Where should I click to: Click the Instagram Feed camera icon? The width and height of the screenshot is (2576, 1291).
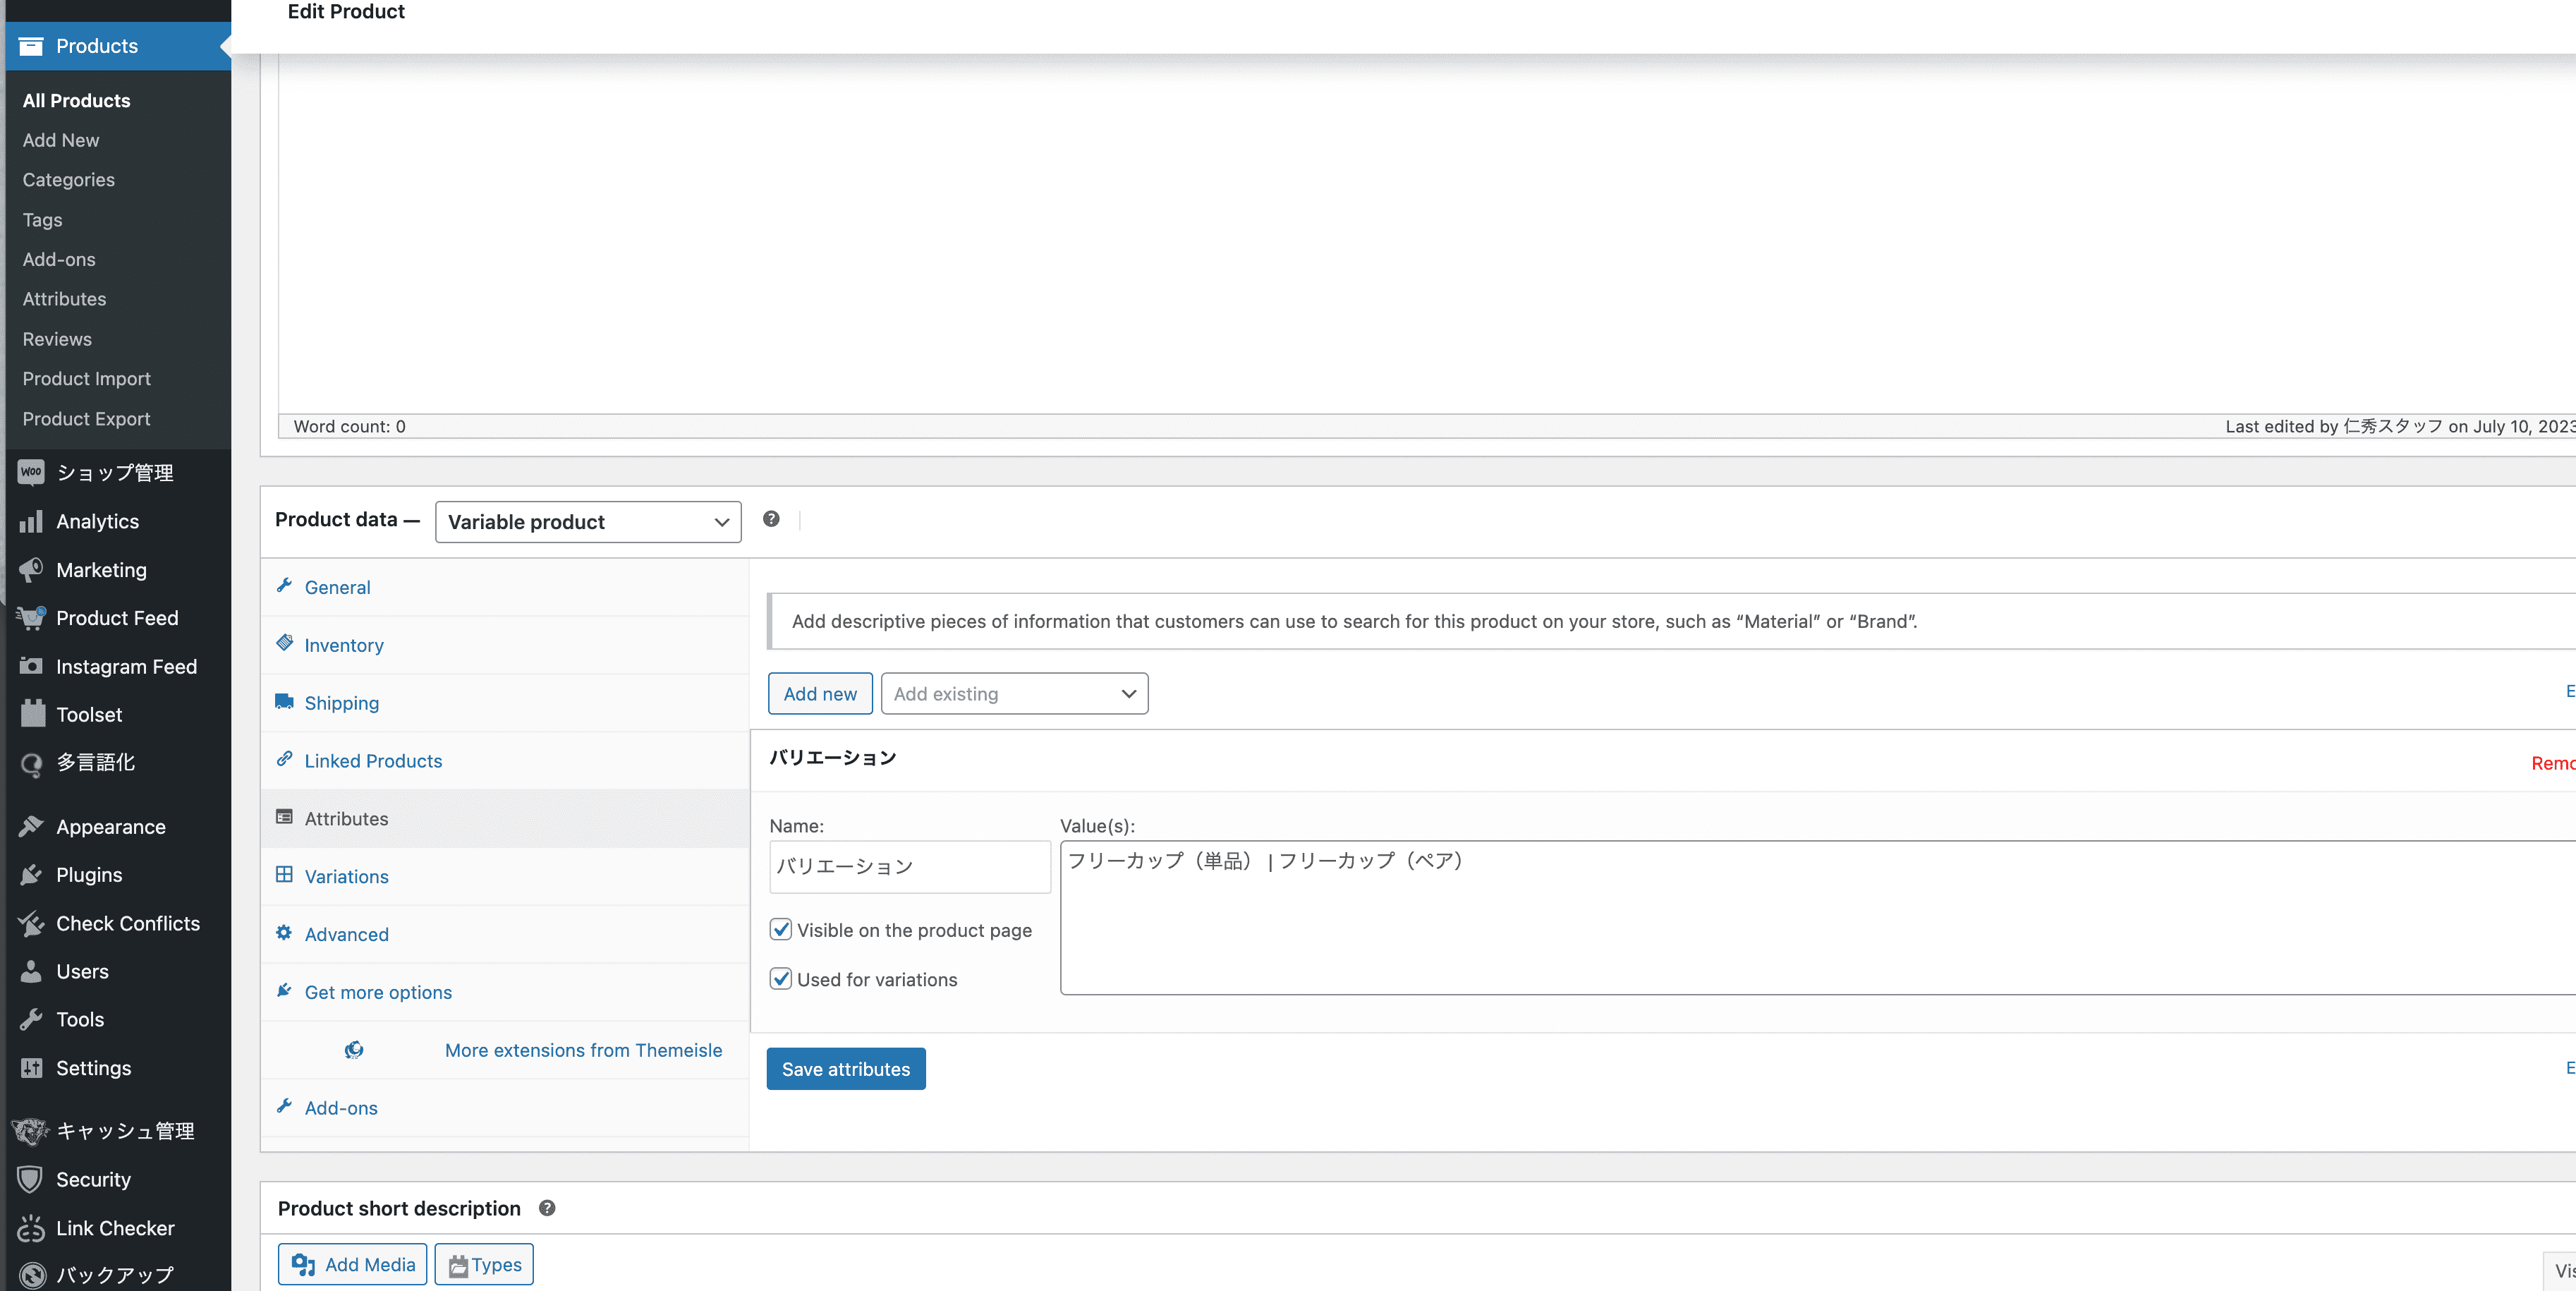click(31, 666)
